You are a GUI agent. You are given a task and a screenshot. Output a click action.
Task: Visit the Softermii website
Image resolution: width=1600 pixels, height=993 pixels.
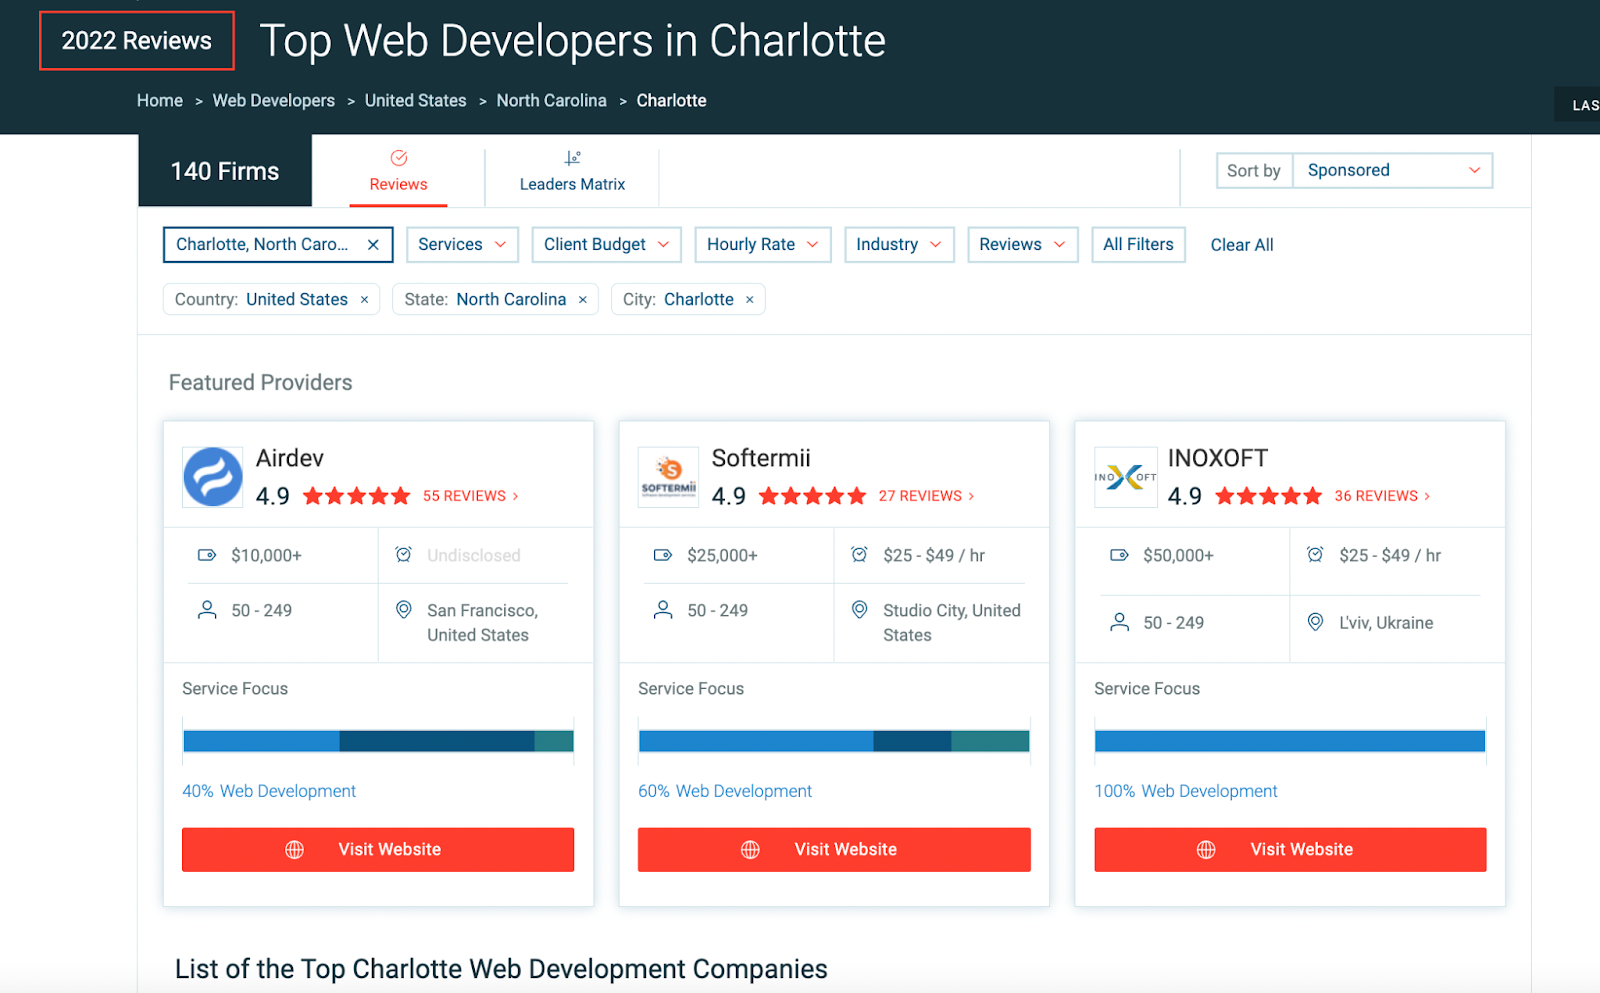[834, 849]
